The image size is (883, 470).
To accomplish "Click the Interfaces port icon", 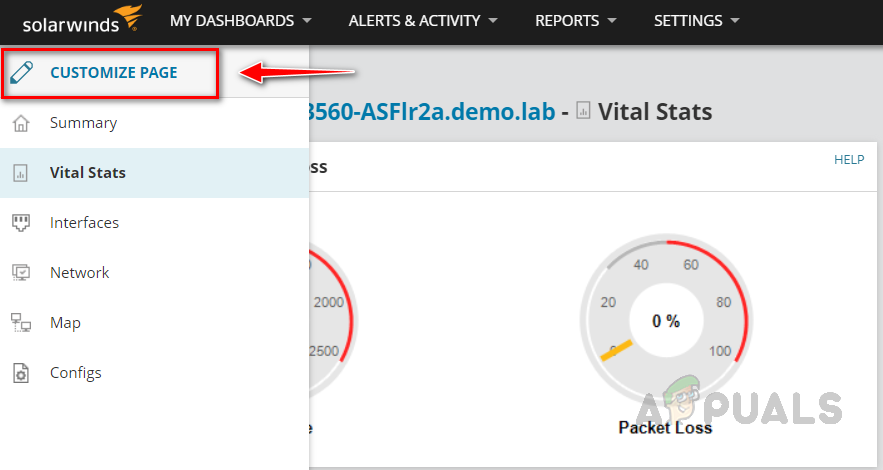I will click(x=21, y=223).
